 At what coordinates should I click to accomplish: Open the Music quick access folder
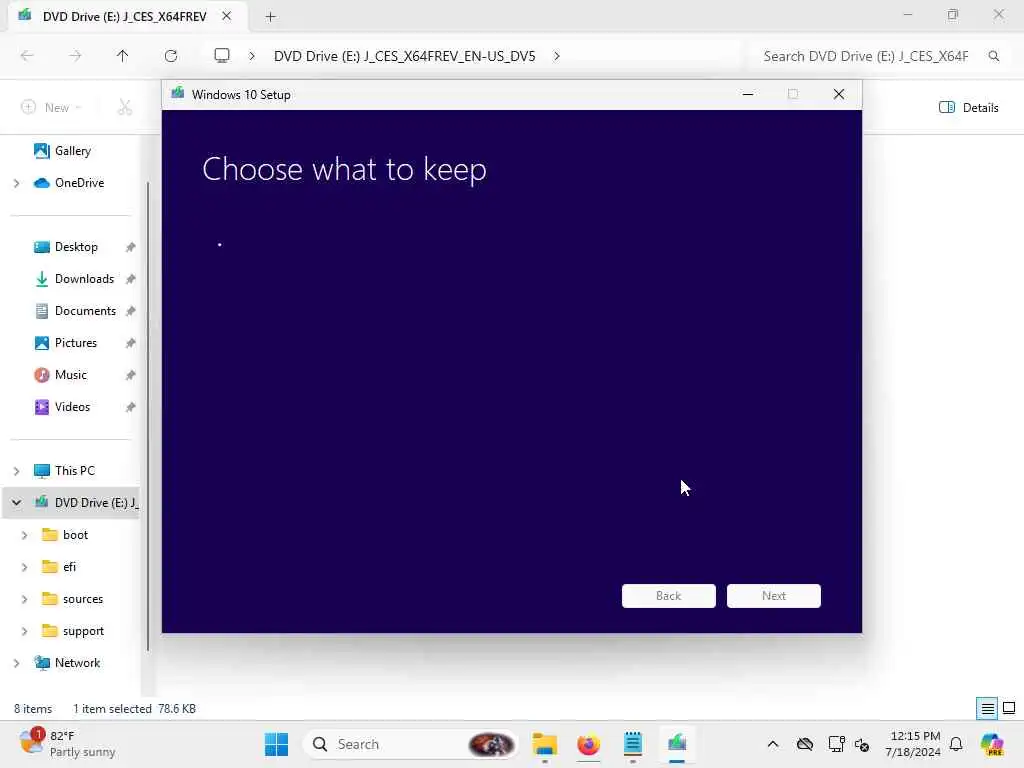pos(70,375)
